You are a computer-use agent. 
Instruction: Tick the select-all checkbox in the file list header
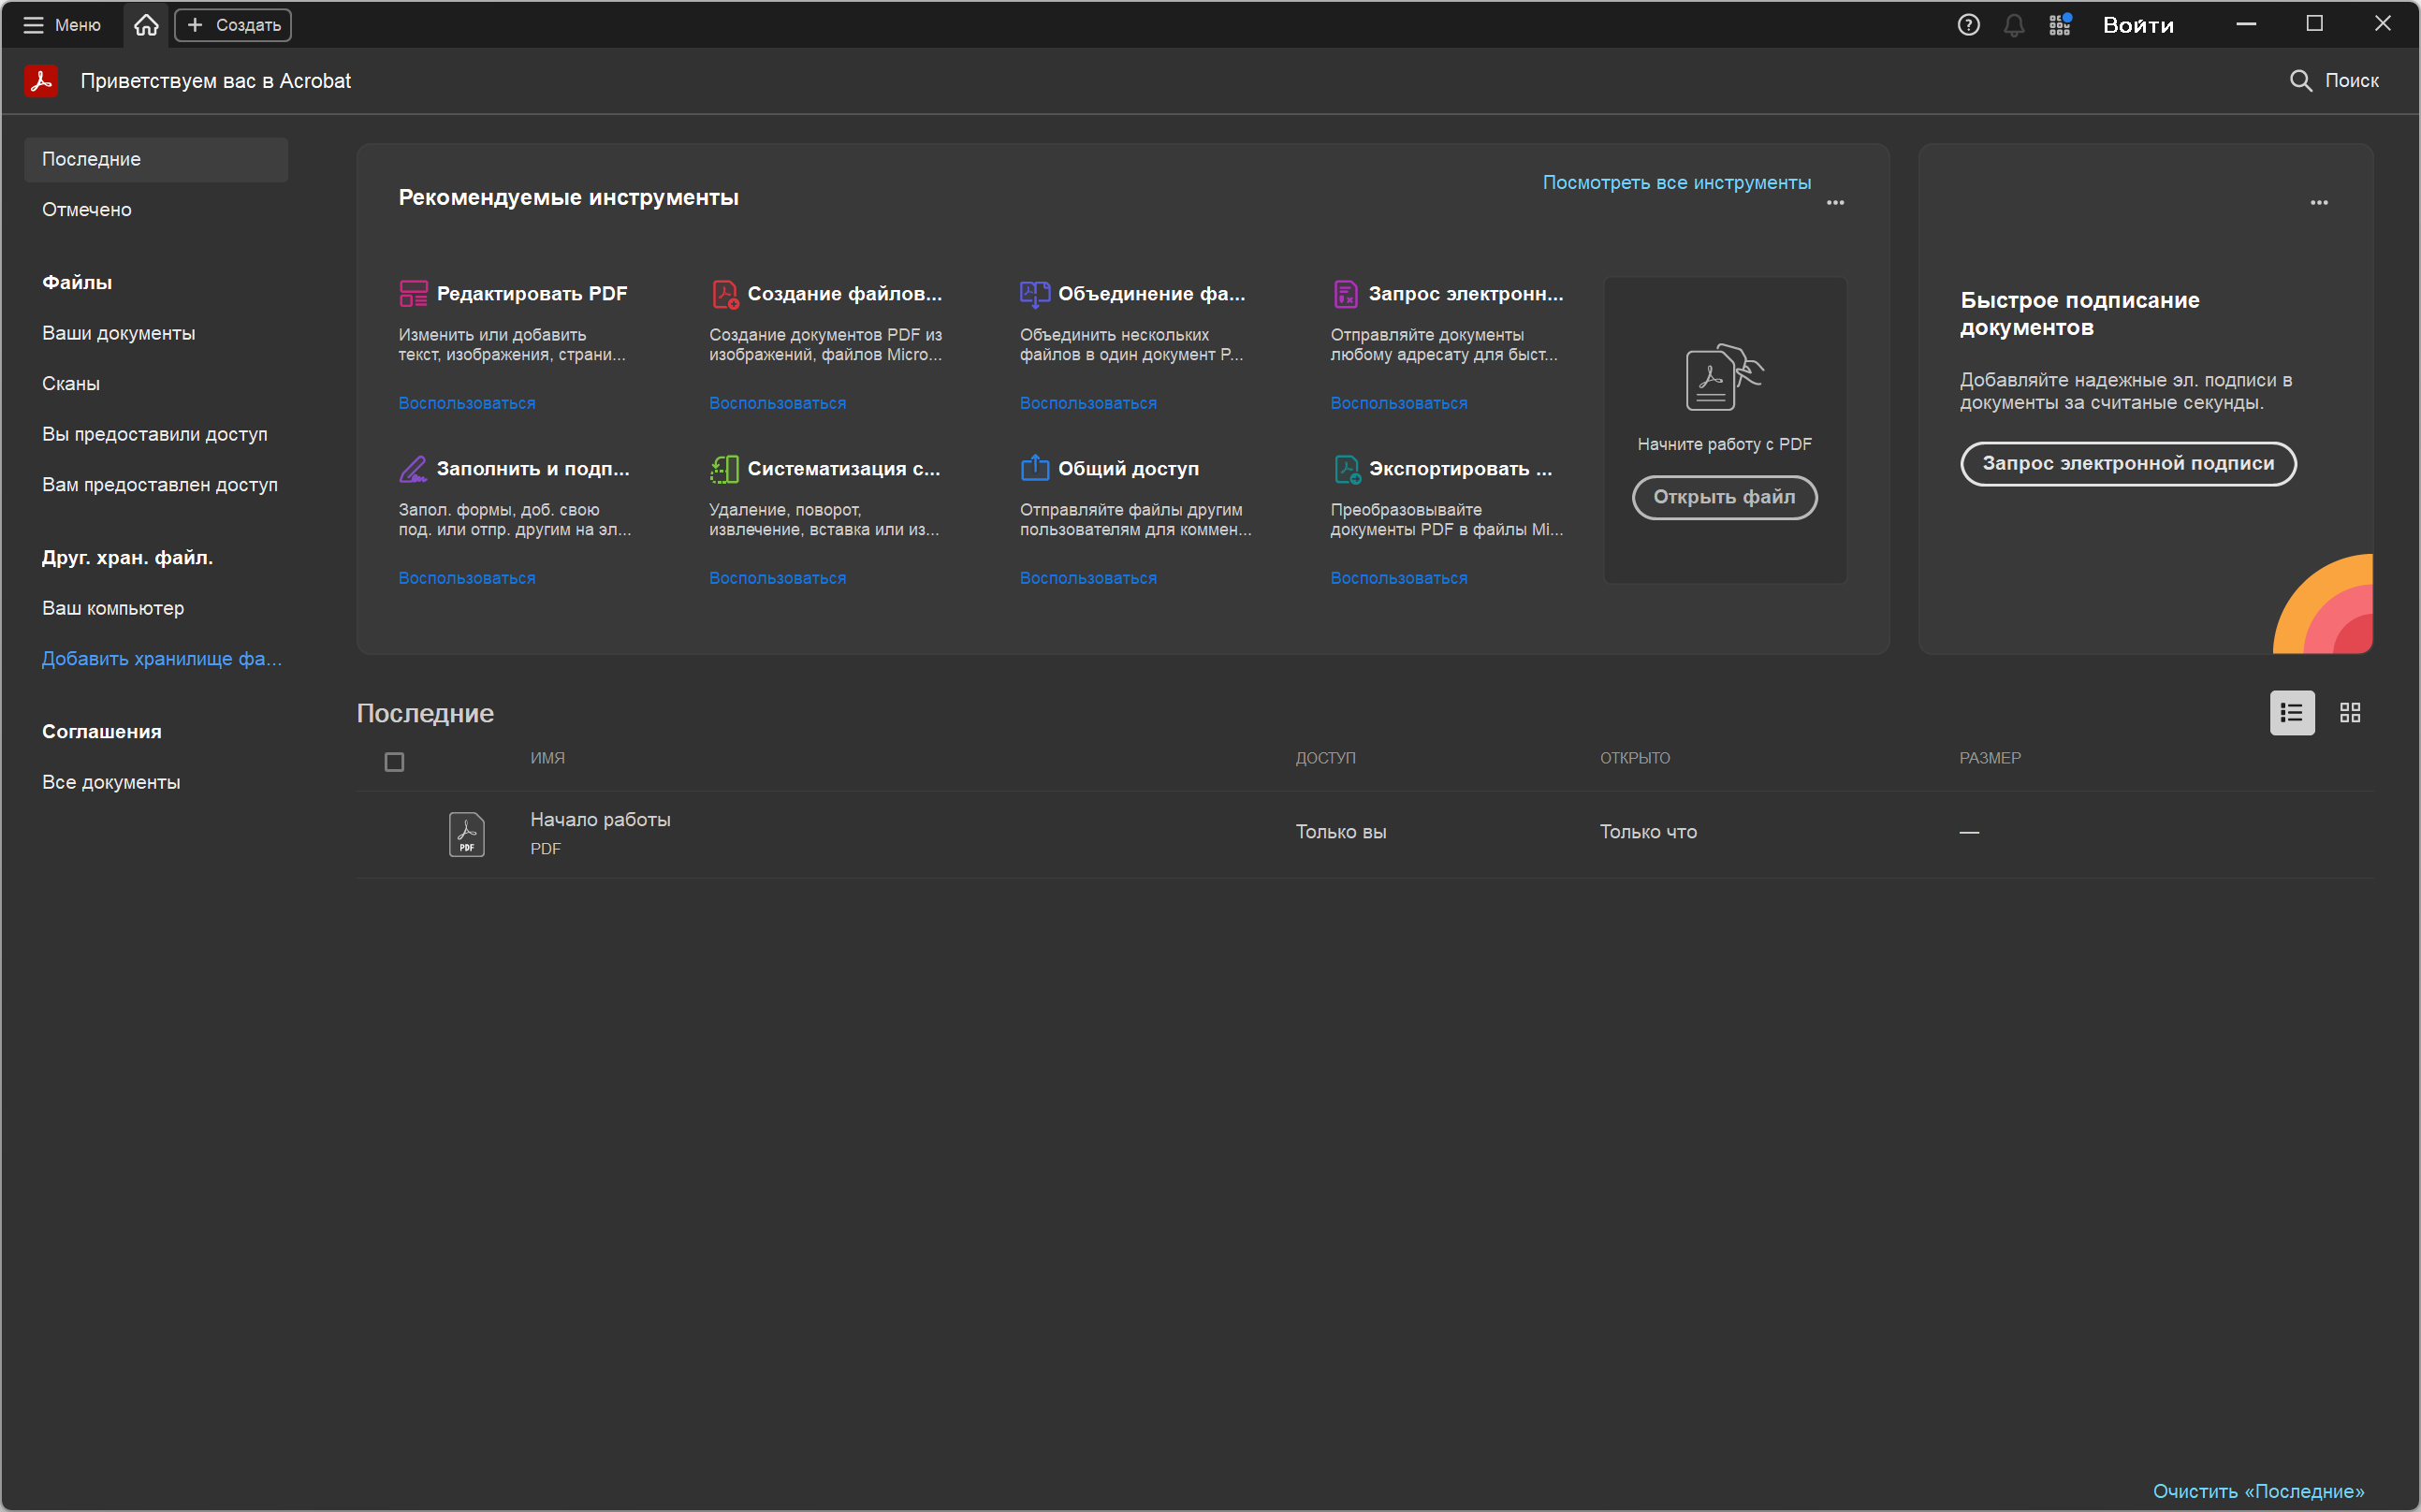(x=394, y=762)
